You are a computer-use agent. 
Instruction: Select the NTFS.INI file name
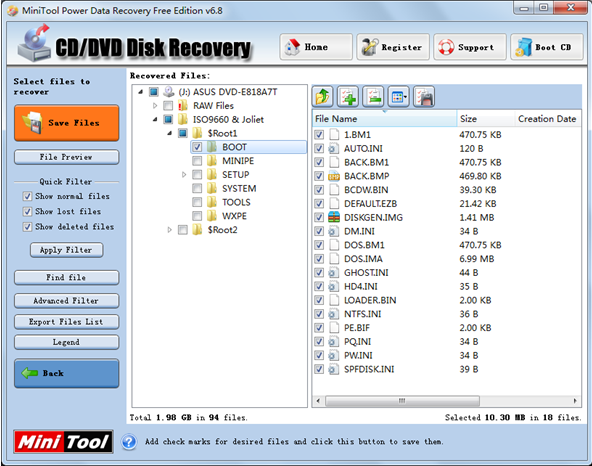pyautogui.click(x=362, y=314)
